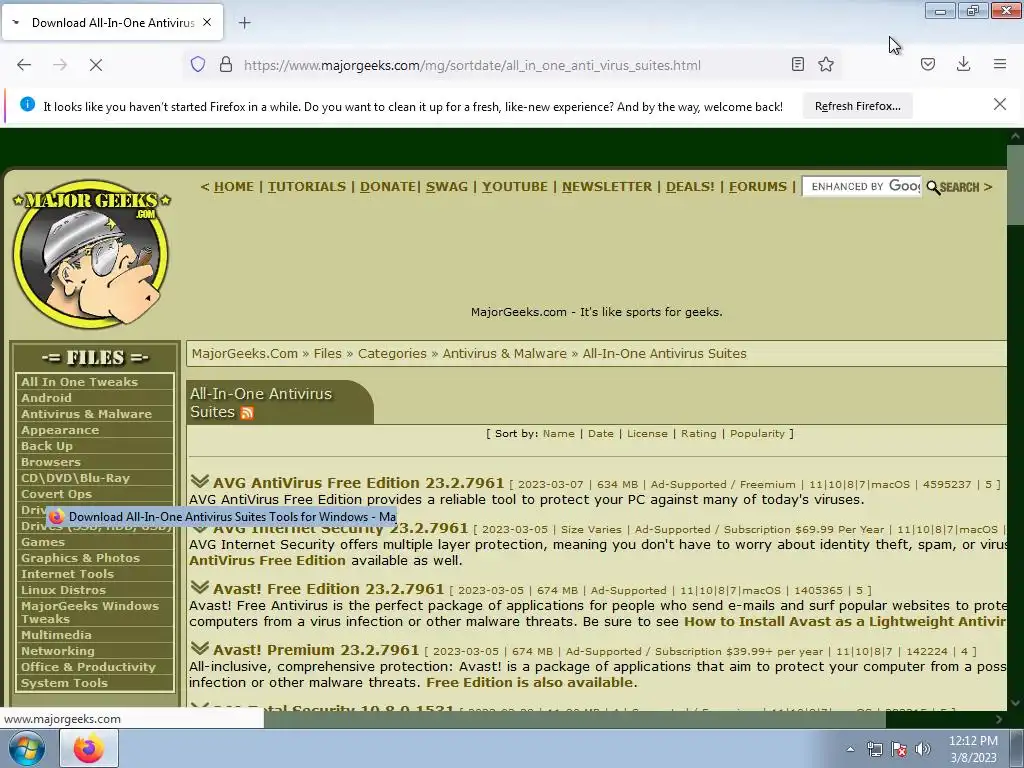This screenshot has width=1024, height=768.
Task: Click the Firefox taskbar icon
Action: 89,748
